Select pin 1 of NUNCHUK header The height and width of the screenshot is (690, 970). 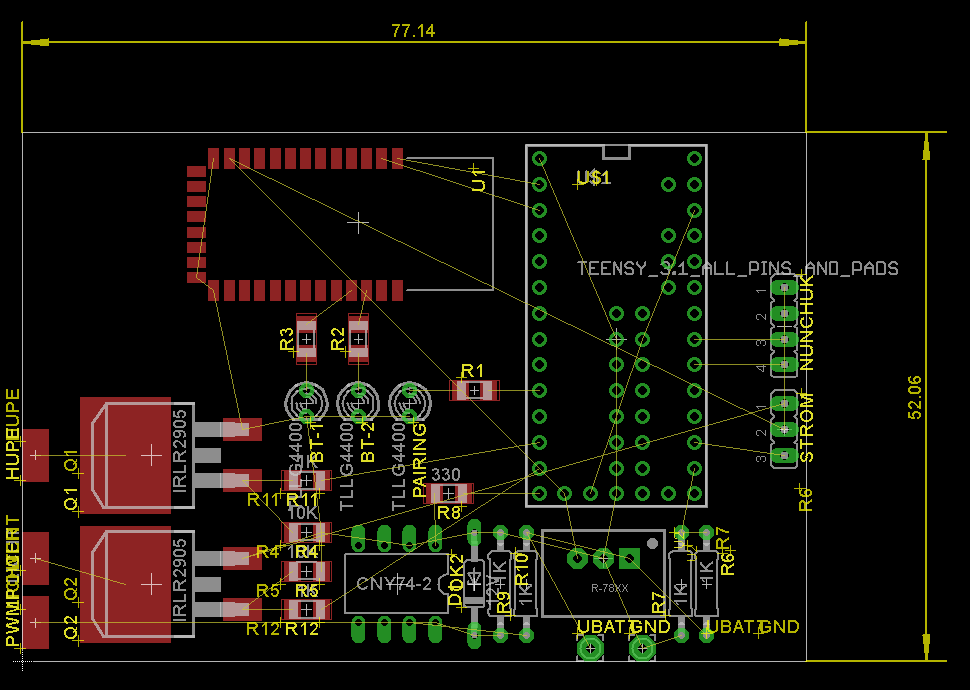point(784,287)
